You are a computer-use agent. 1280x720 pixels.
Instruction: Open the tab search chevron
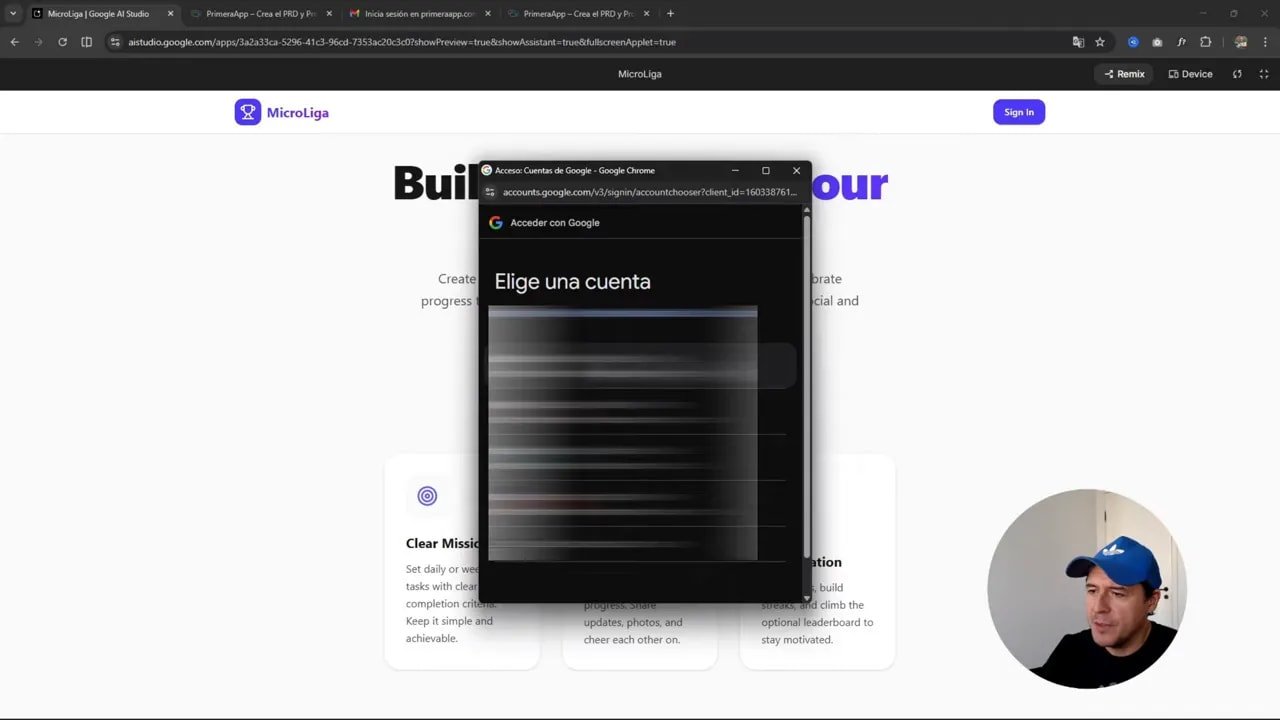(x=14, y=13)
